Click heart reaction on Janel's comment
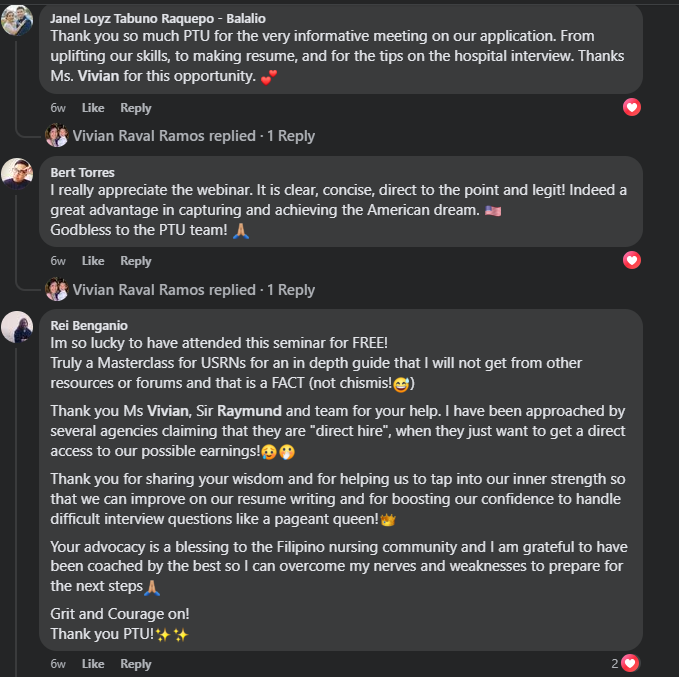Image resolution: width=679 pixels, height=677 pixels. tap(631, 107)
